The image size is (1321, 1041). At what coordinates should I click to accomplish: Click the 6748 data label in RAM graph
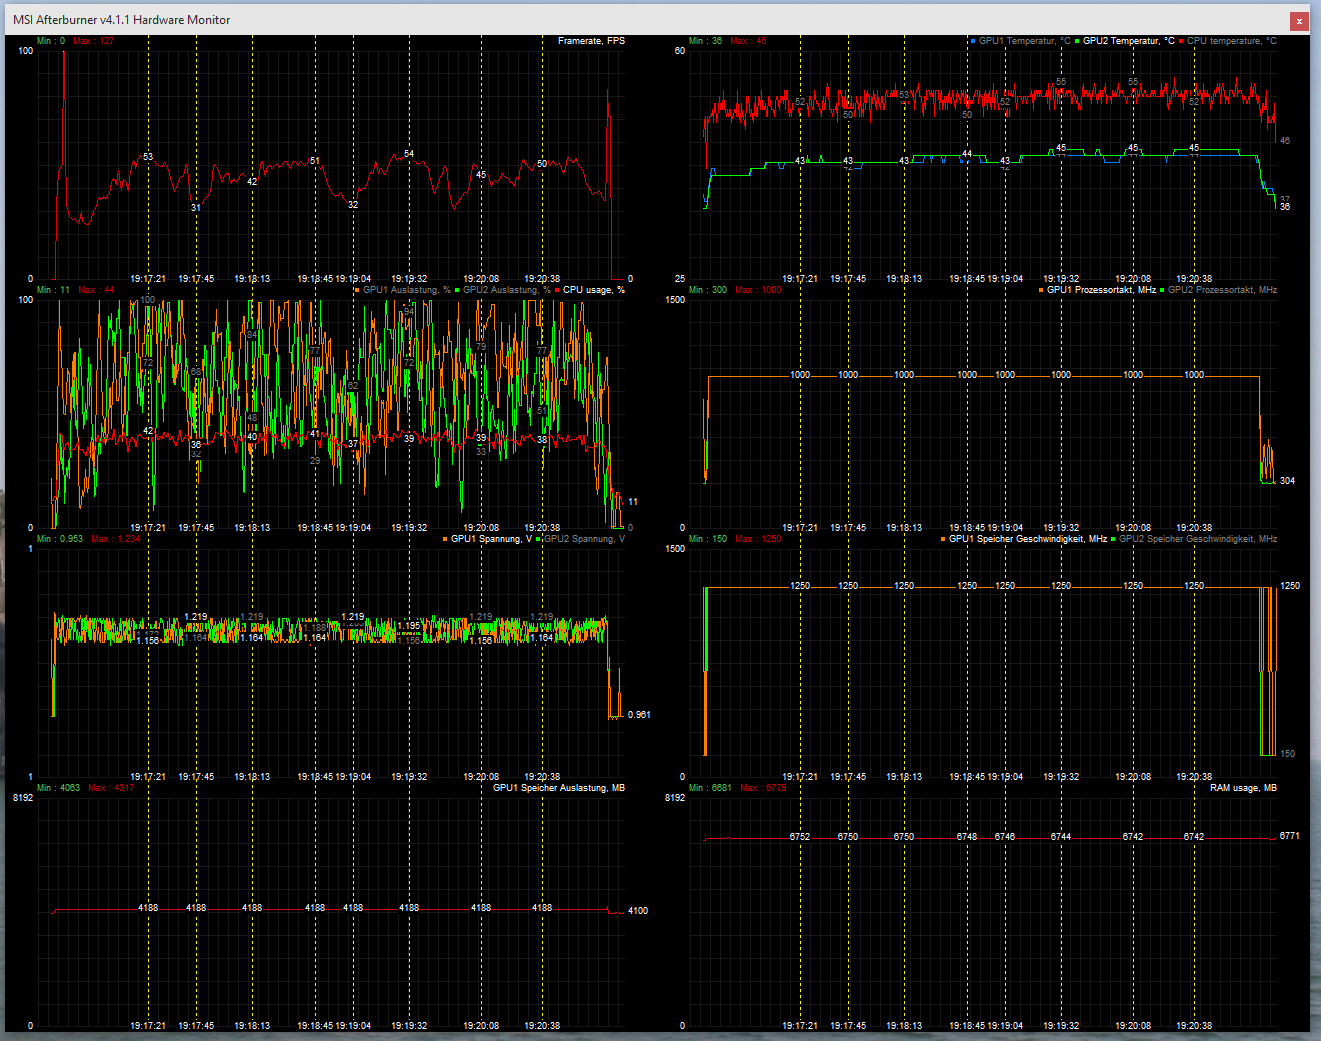pos(967,837)
